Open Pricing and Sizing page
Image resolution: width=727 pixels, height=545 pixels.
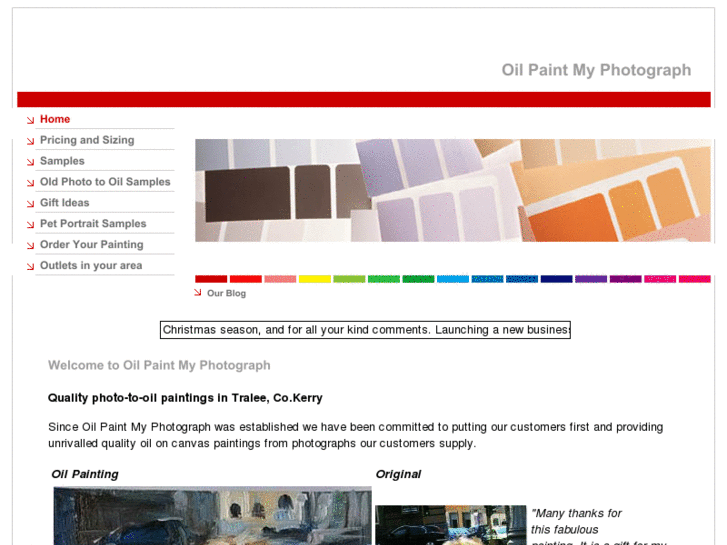[87, 140]
